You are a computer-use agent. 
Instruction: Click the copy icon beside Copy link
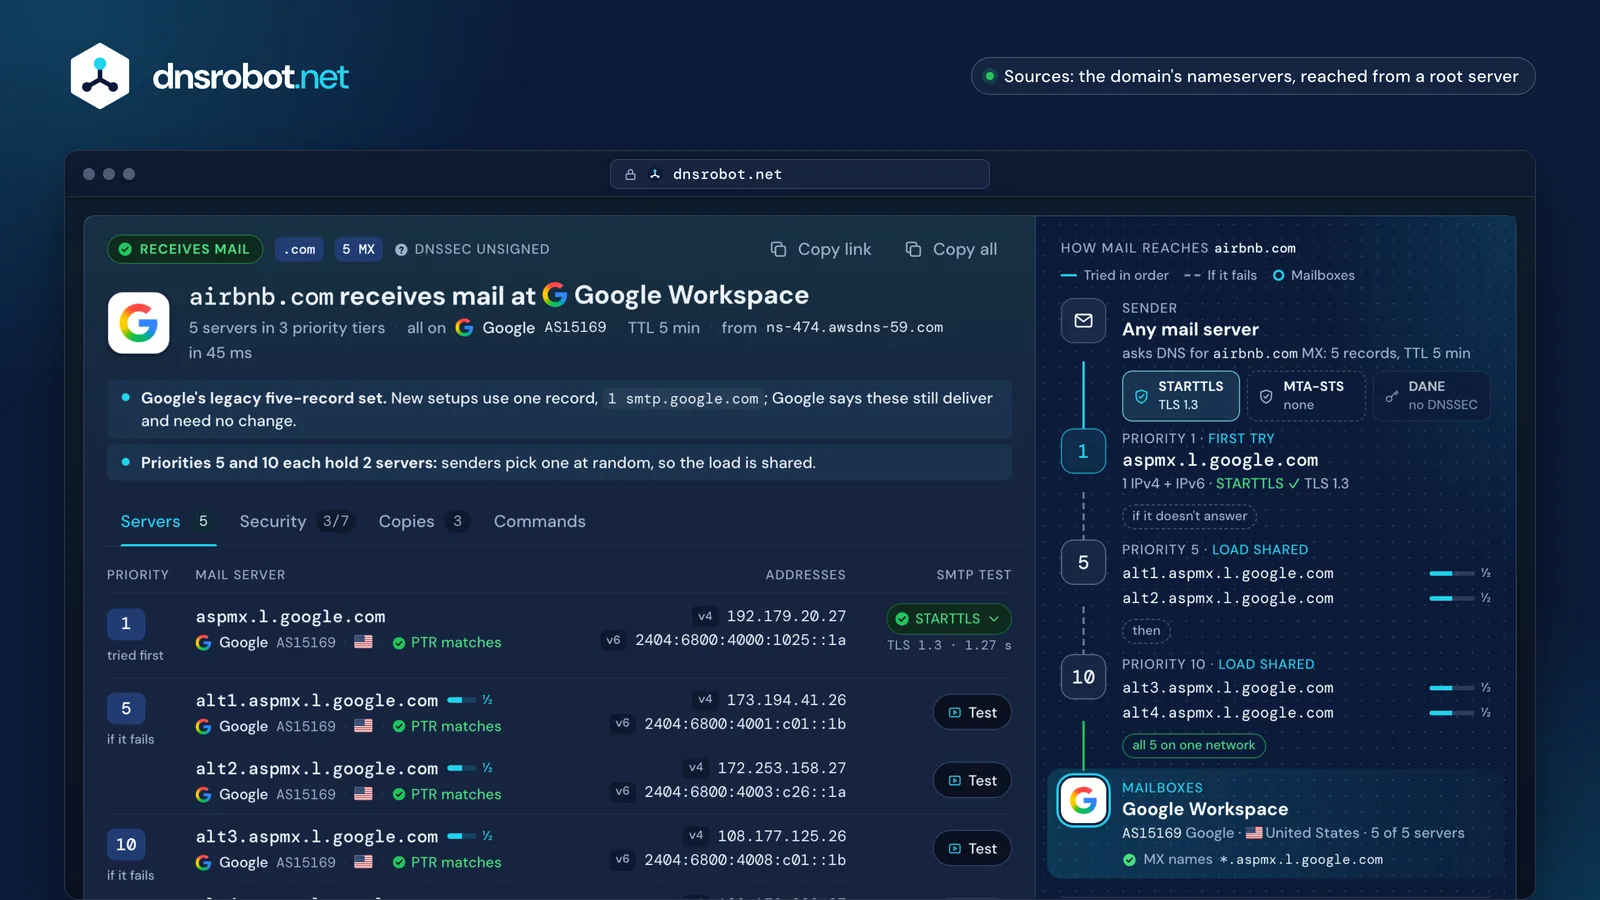778,249
